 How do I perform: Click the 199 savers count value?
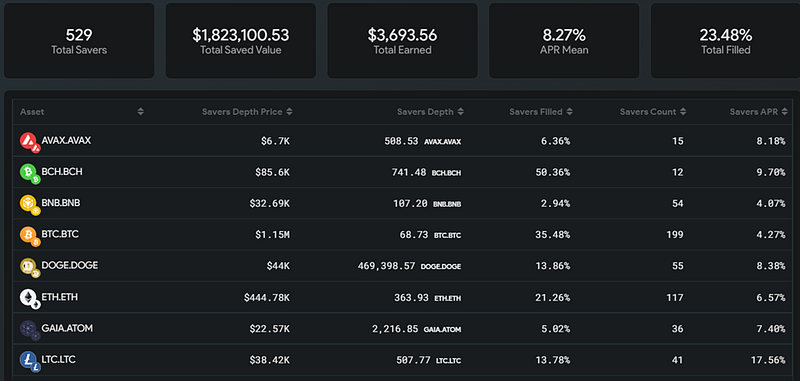click(x=674, y=235)
